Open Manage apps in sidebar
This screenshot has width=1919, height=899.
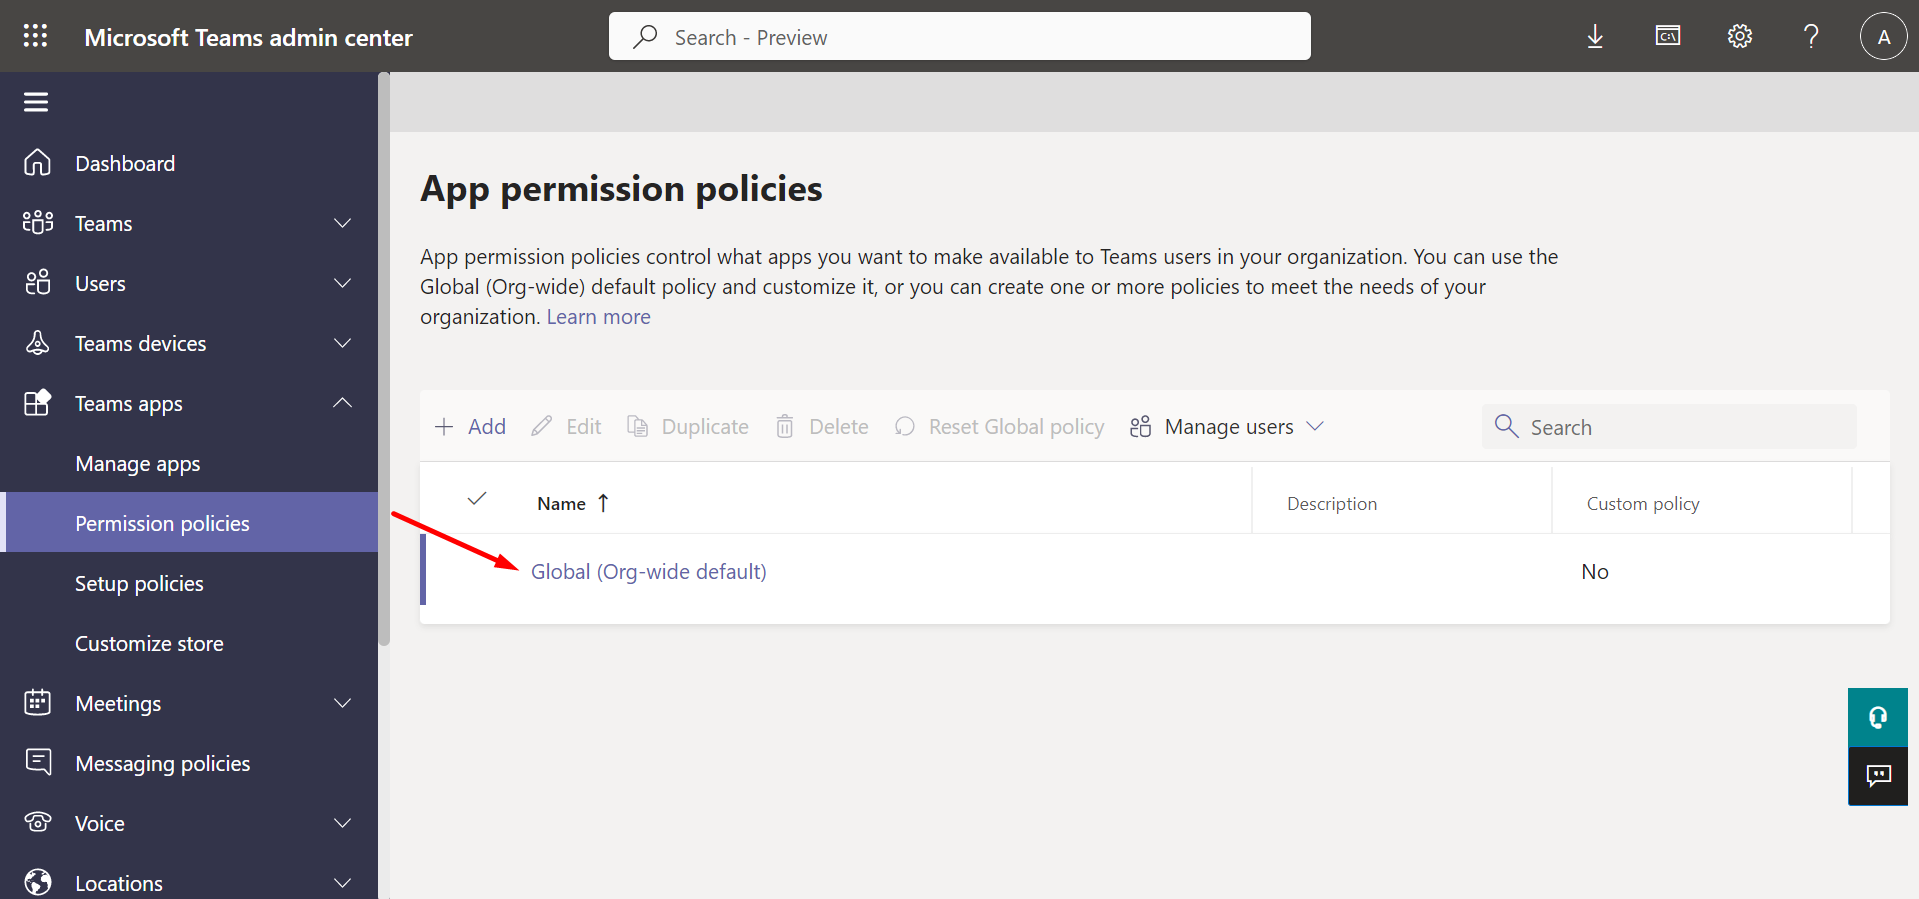pyautogui.click(x=138, y=463)
